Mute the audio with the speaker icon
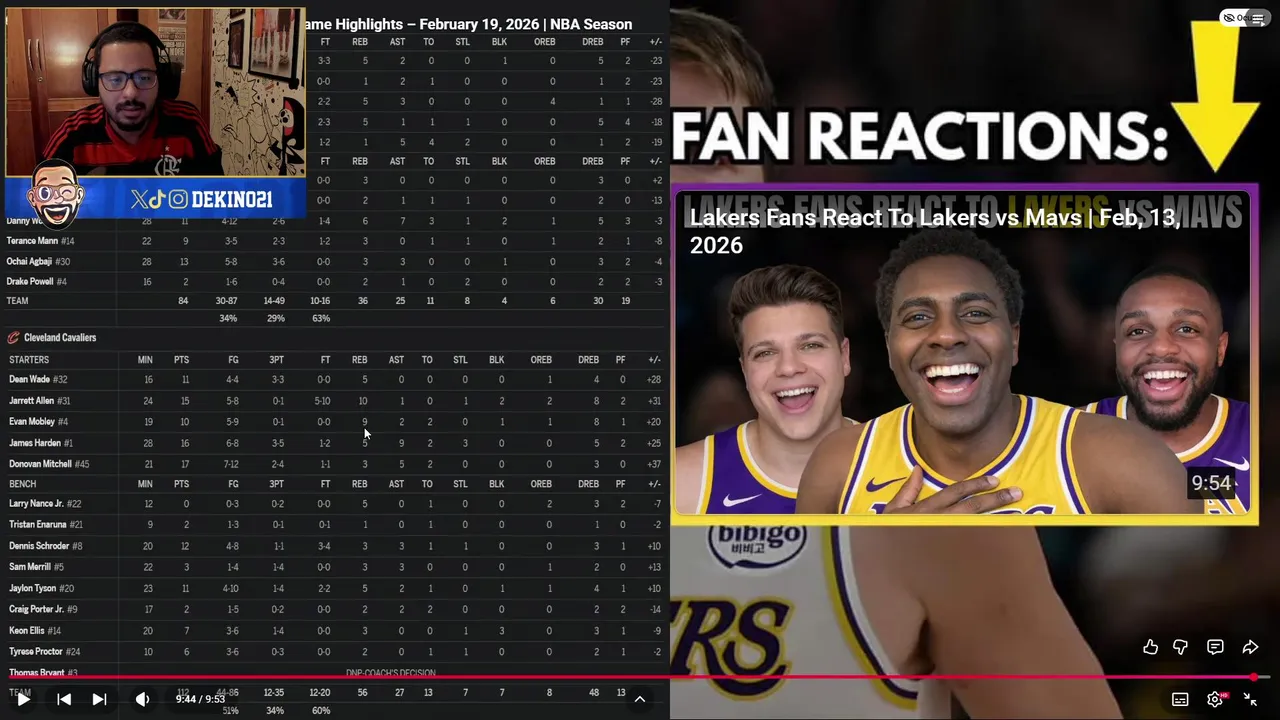1280x720 pixels. pos(142,699)
